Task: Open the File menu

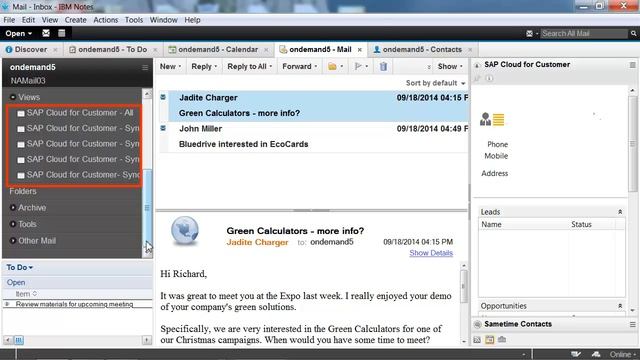Action: pos(9,20)
